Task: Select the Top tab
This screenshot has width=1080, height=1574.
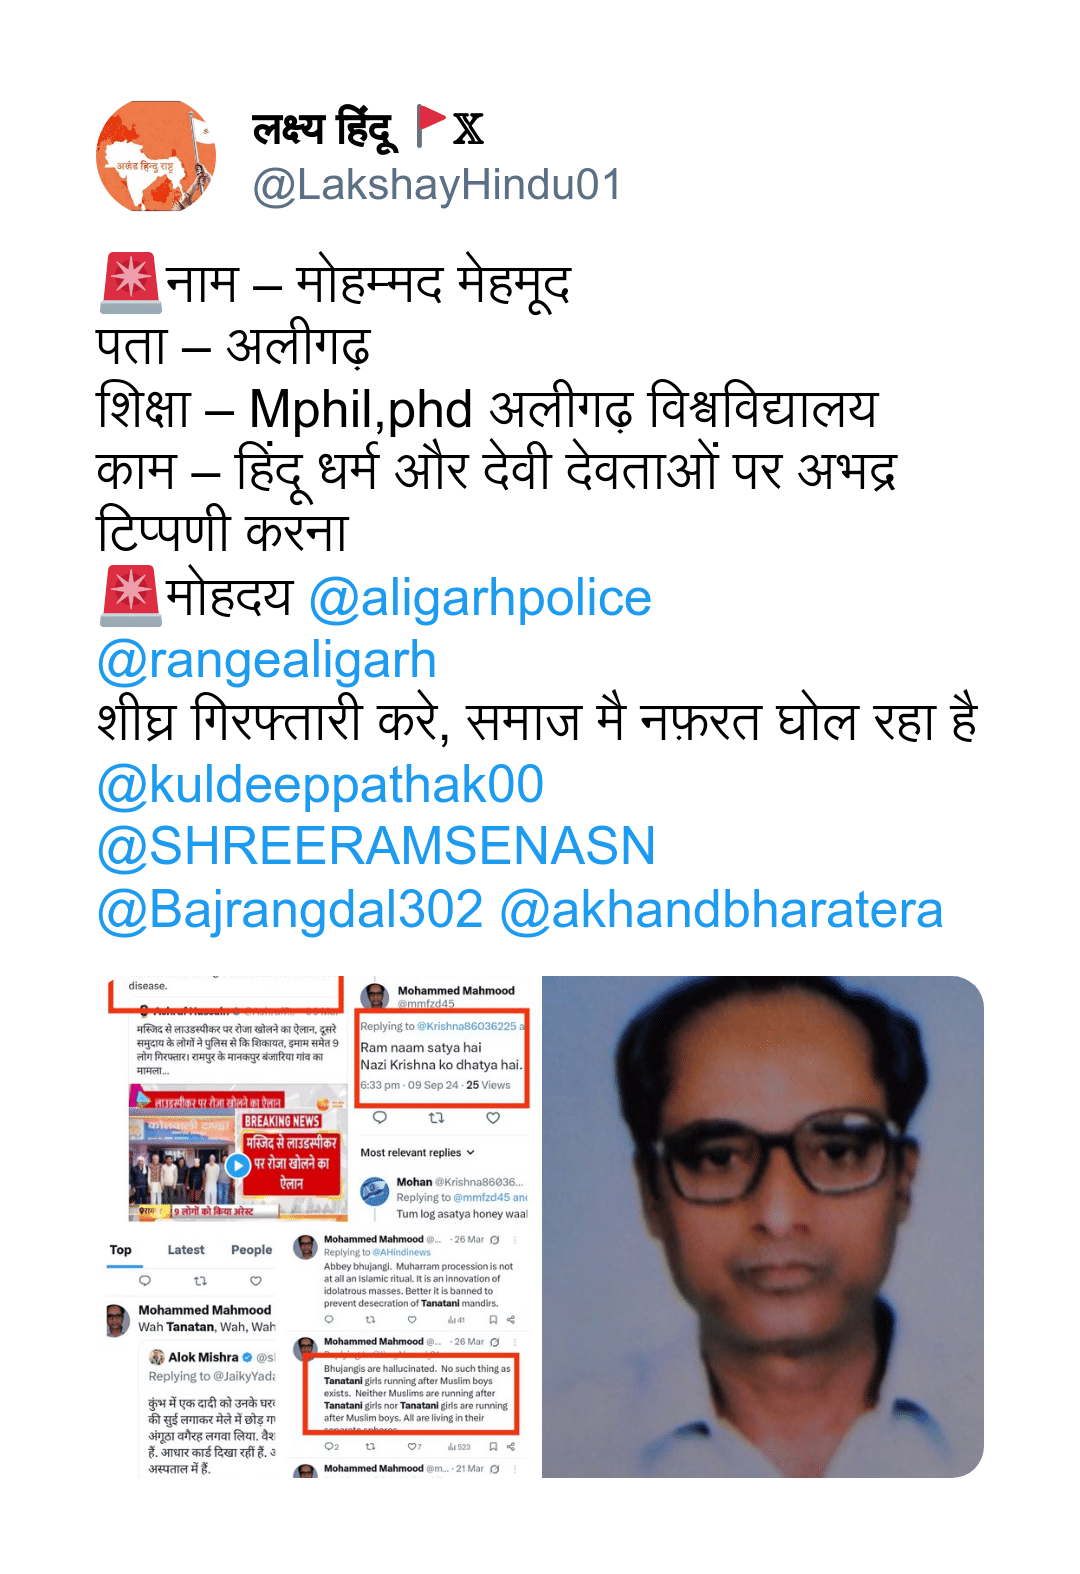Action: click(121, 1250)
